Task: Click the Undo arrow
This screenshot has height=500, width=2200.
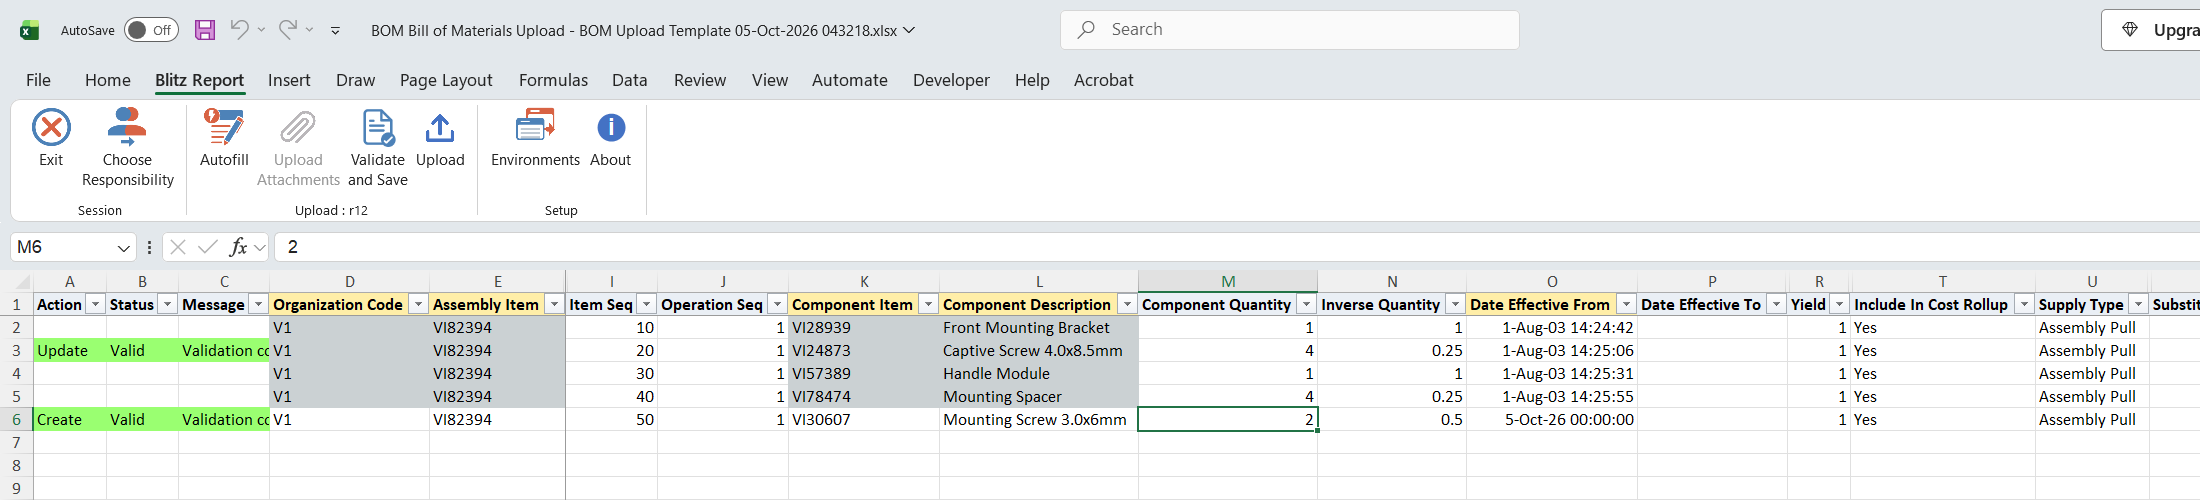Action: 239,30
